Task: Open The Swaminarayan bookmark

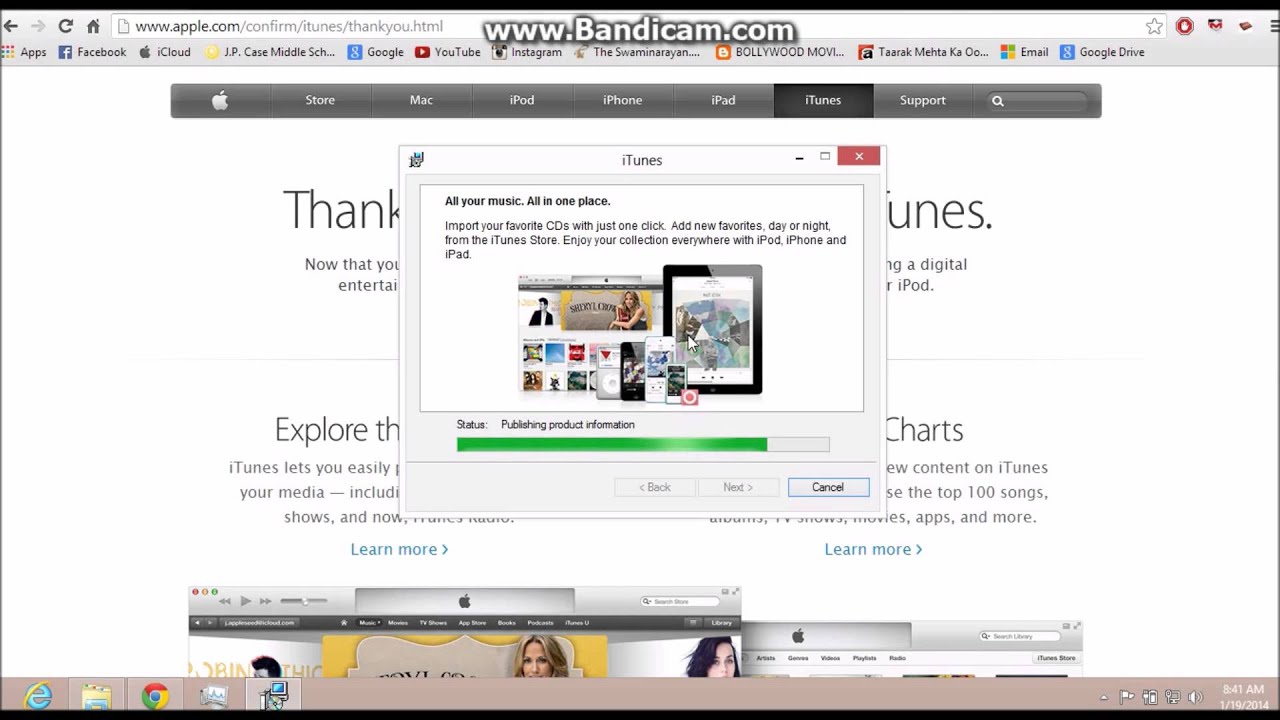Action: pos(637,52)
